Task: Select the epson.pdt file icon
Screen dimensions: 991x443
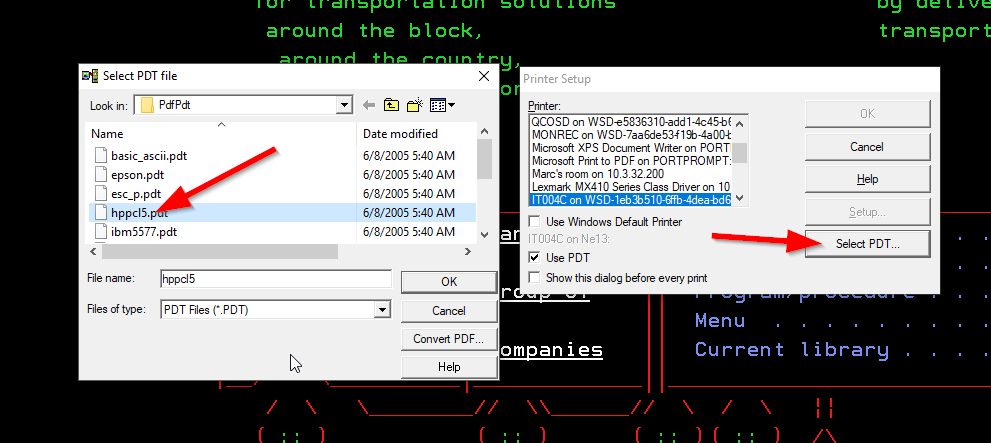Action: pyautogui.click(x=100, y=174)
